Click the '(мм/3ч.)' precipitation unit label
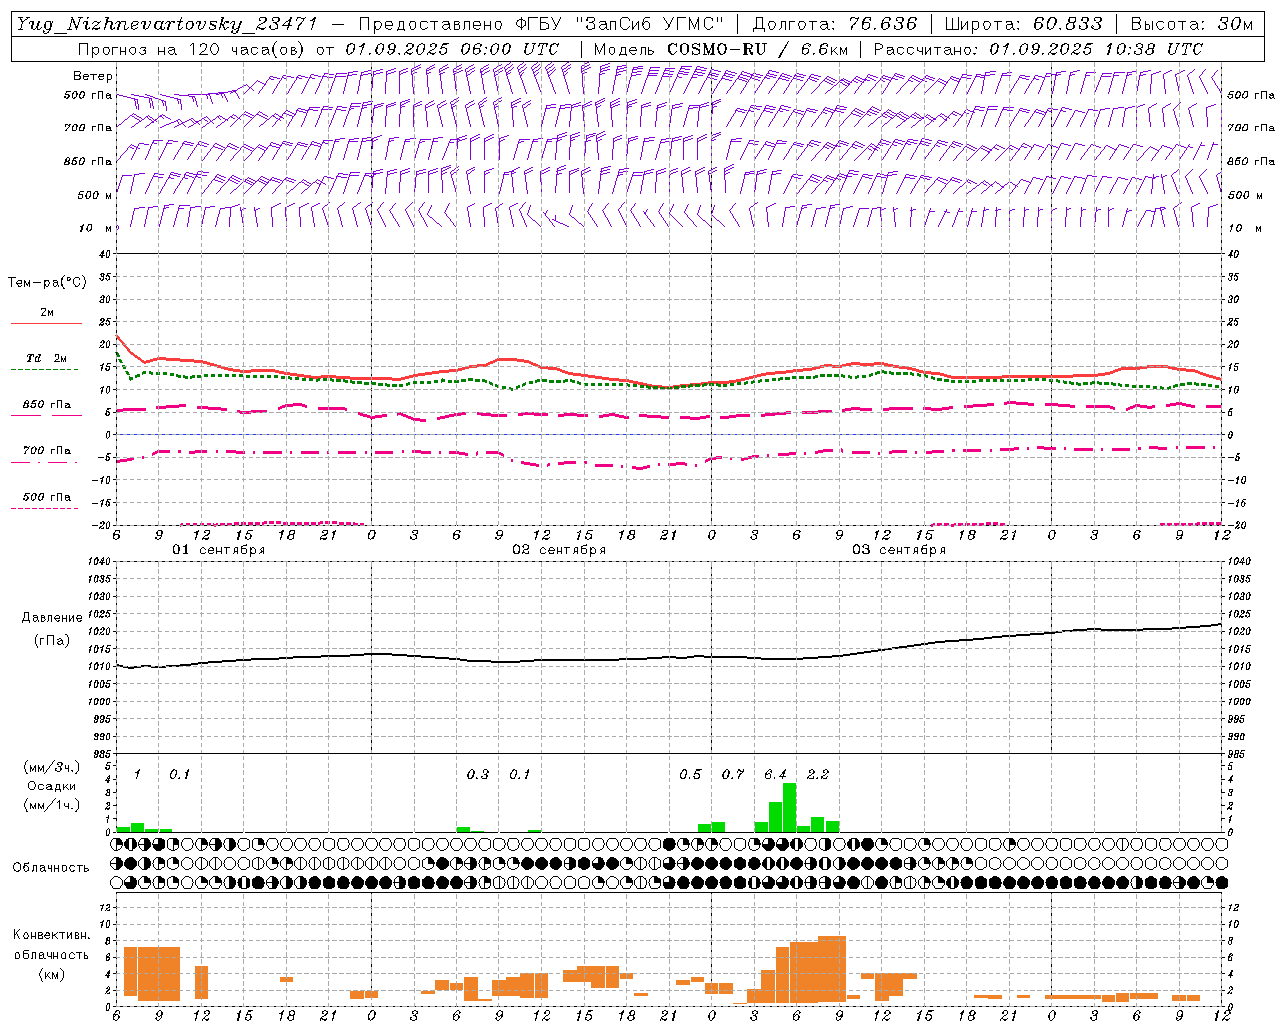1280x1024 pixels. tap(53, 767)
